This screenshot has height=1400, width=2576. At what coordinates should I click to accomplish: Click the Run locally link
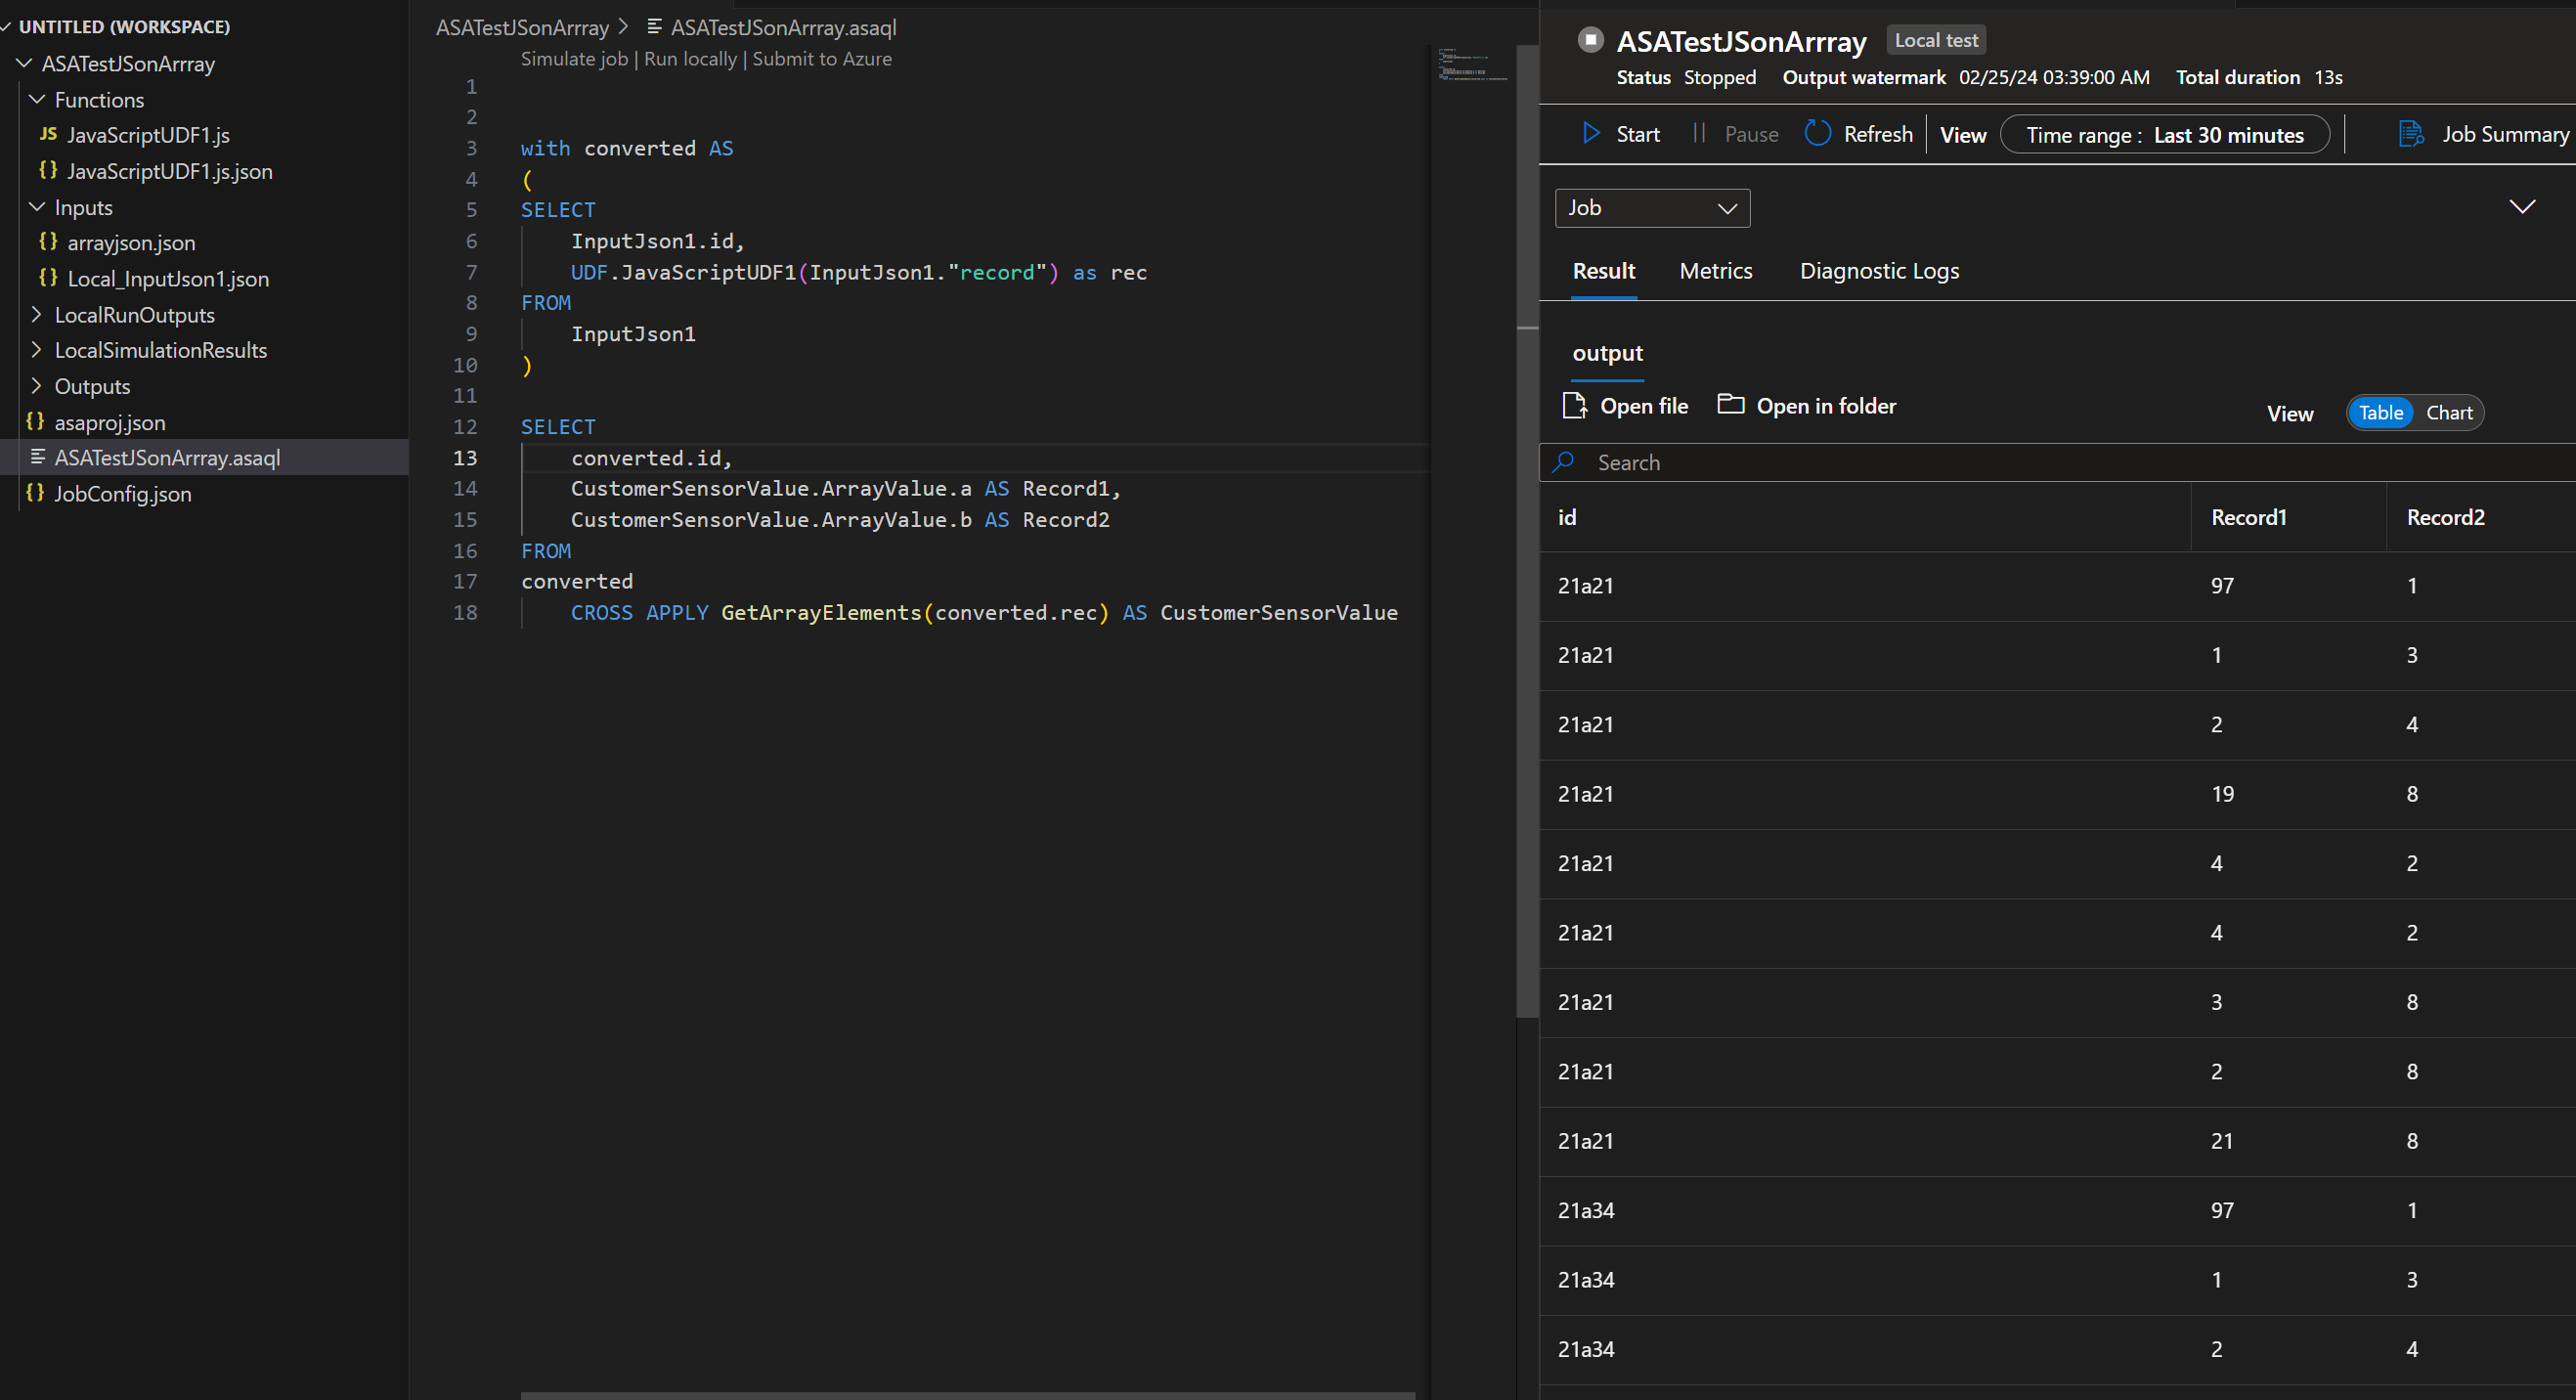click(x=690, y=59)
